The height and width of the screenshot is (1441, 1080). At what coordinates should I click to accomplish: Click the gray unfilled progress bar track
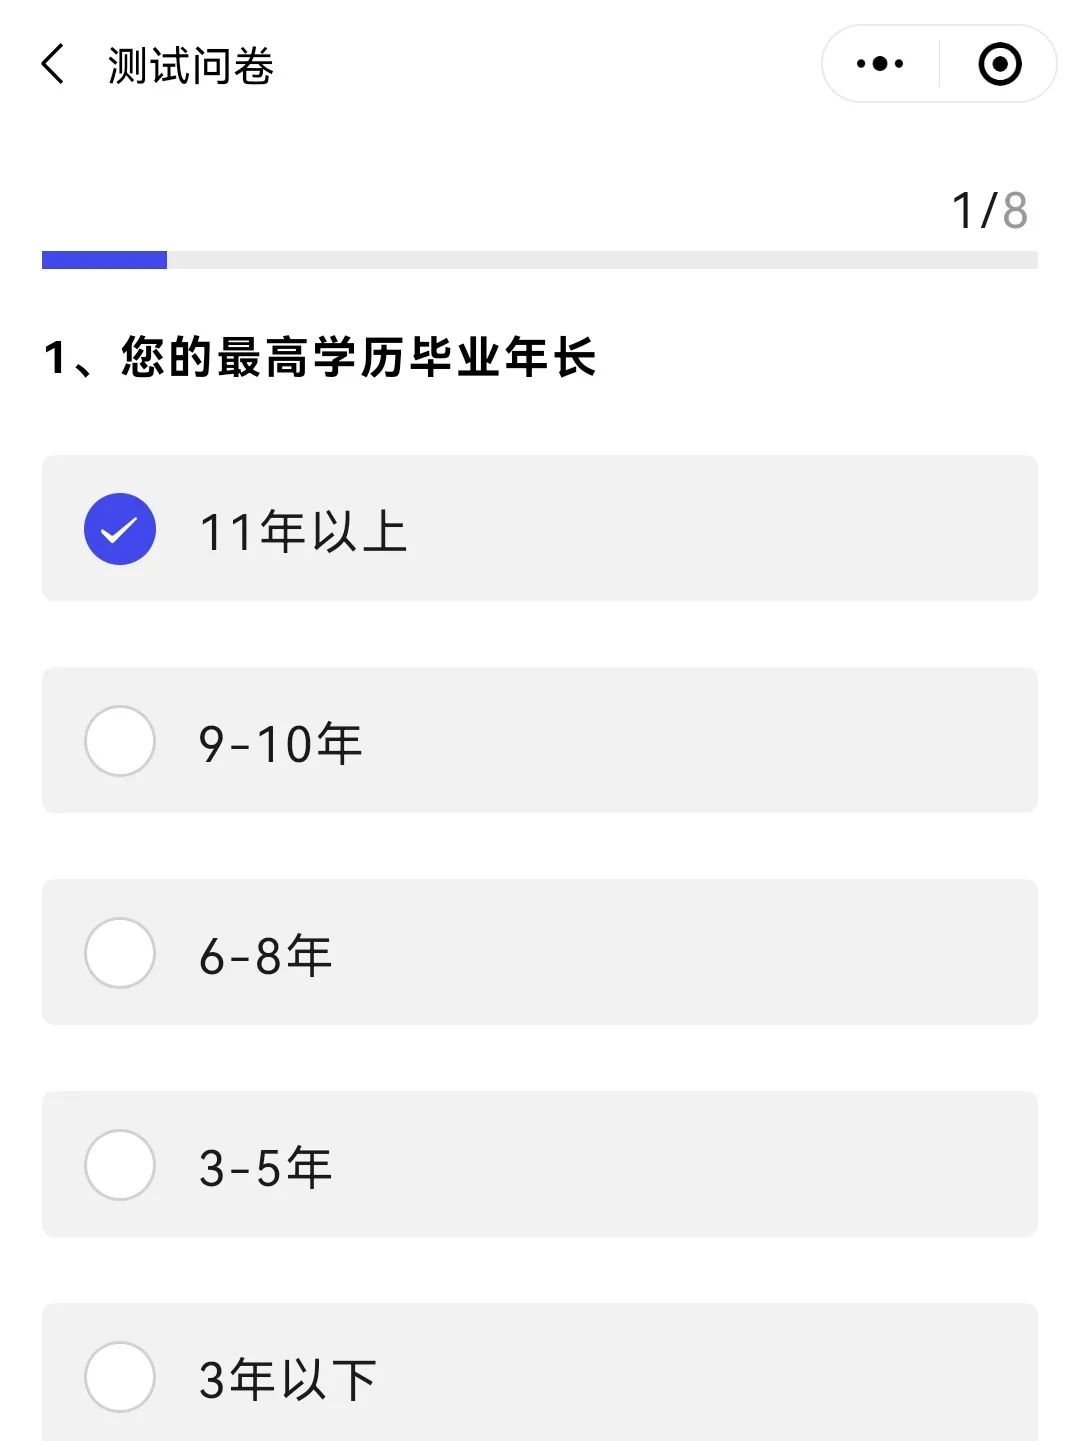pos(600,260)
